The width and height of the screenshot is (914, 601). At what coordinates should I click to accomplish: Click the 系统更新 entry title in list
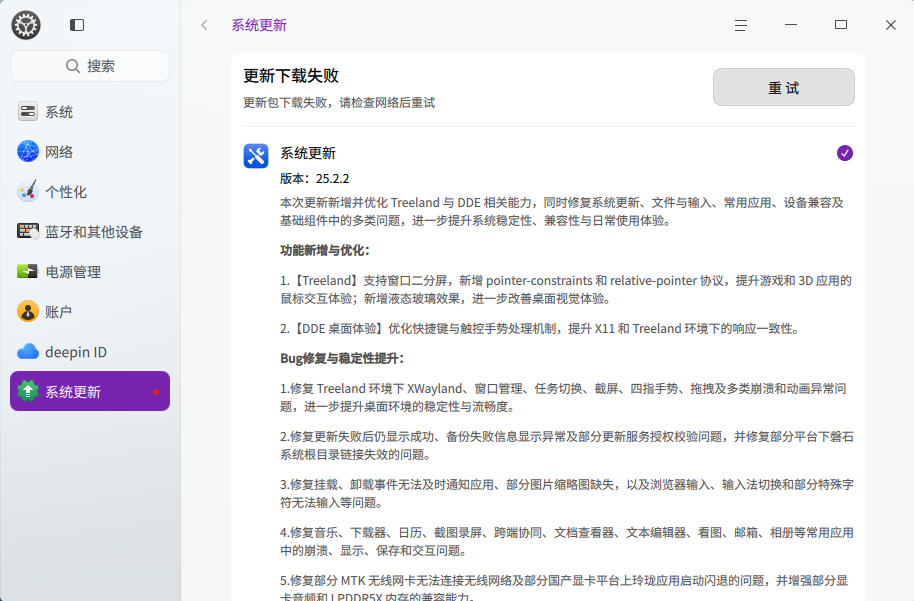coord(308,153)
